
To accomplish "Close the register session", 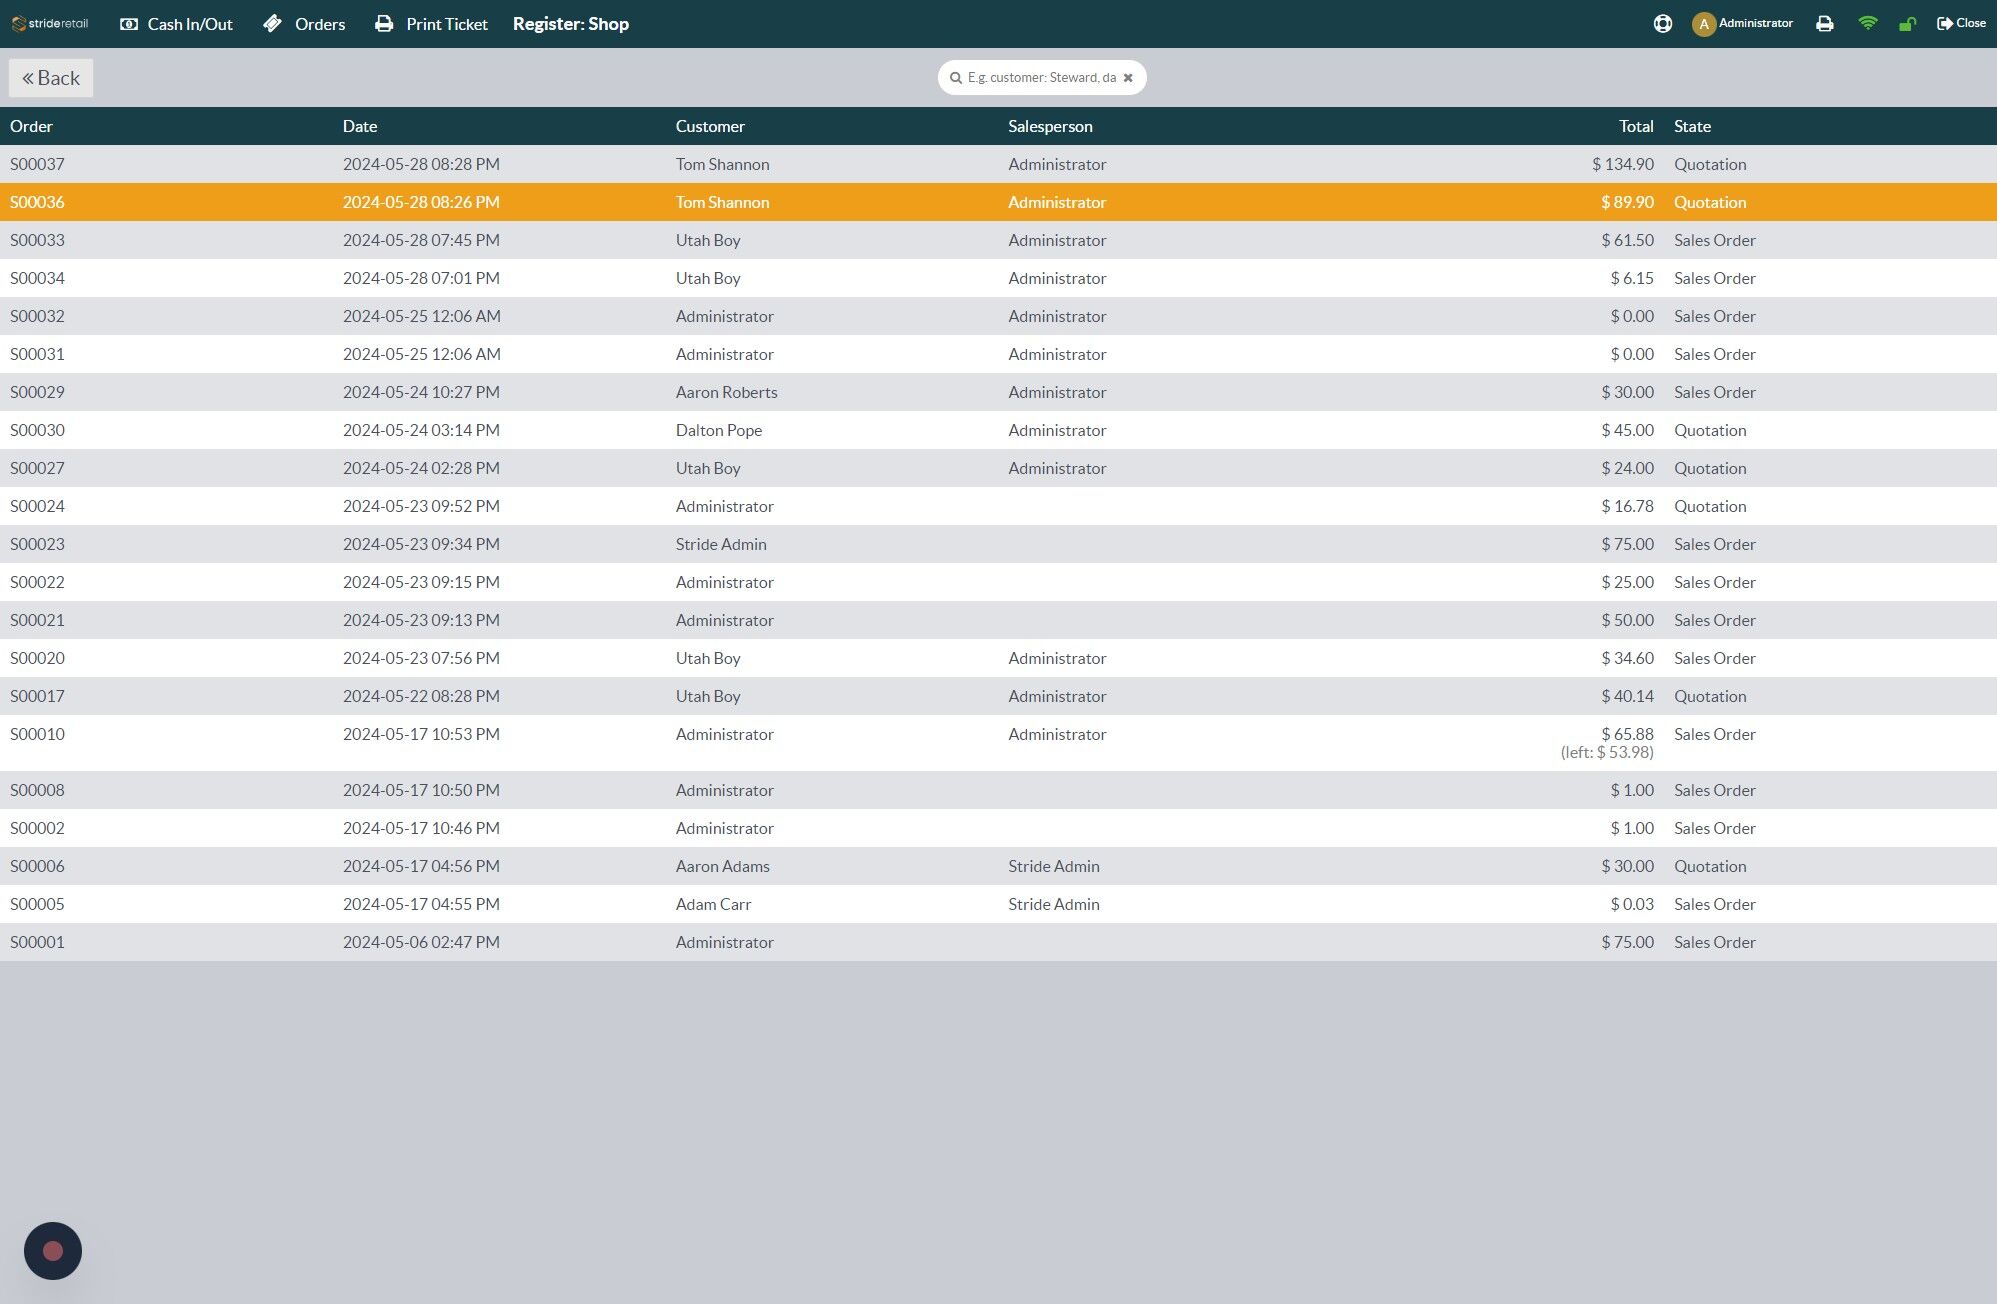I will tap(1961, 24).
